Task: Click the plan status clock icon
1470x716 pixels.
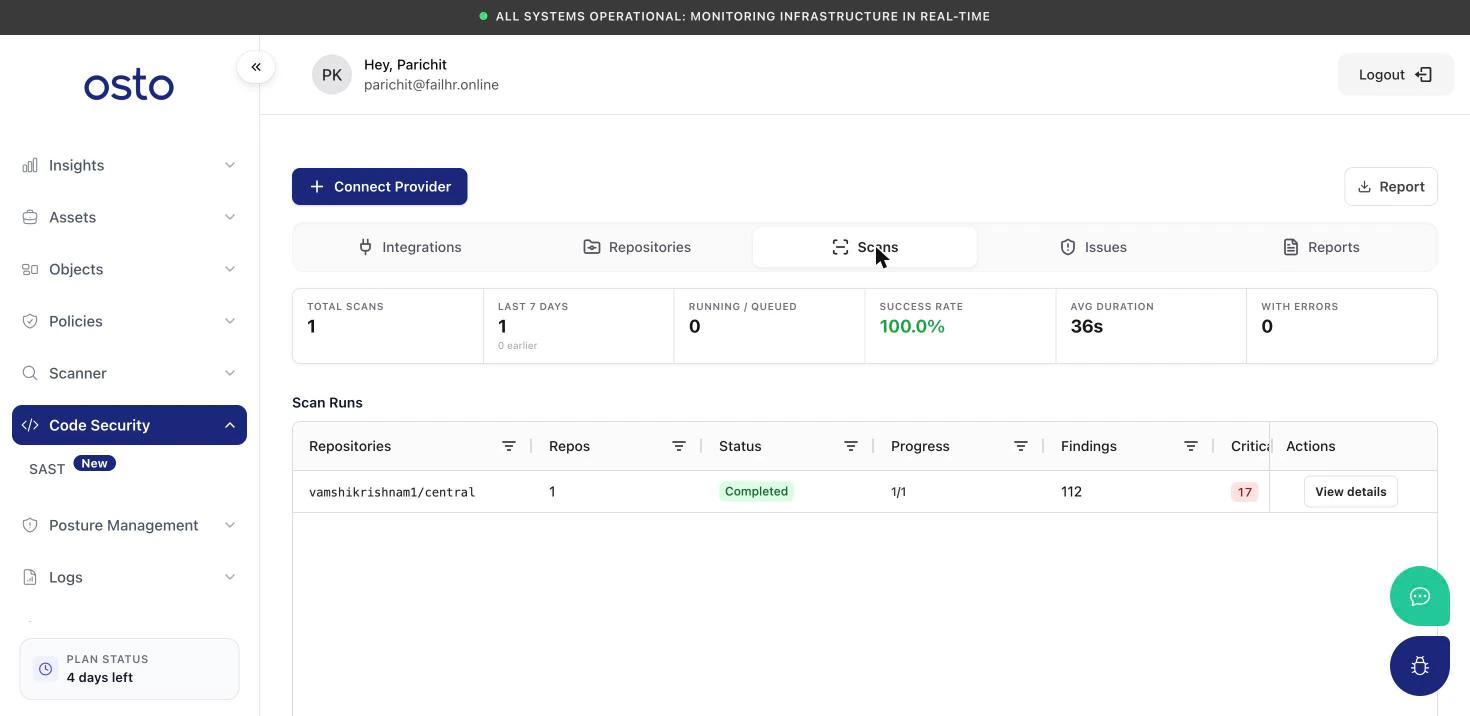Action: click(45, 669)
